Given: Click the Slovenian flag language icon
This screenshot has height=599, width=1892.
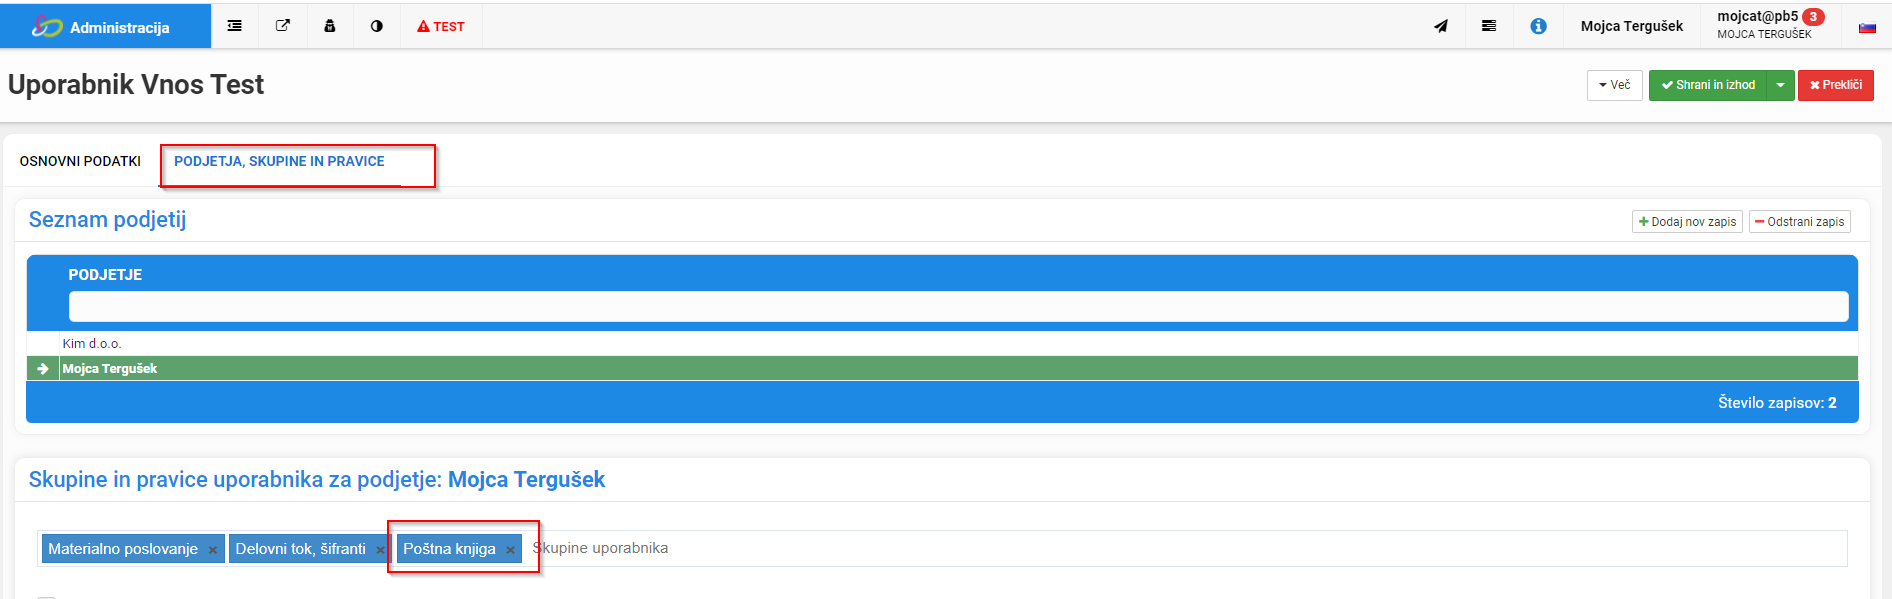Looking at the screenshot, I should coord(1867,27).
